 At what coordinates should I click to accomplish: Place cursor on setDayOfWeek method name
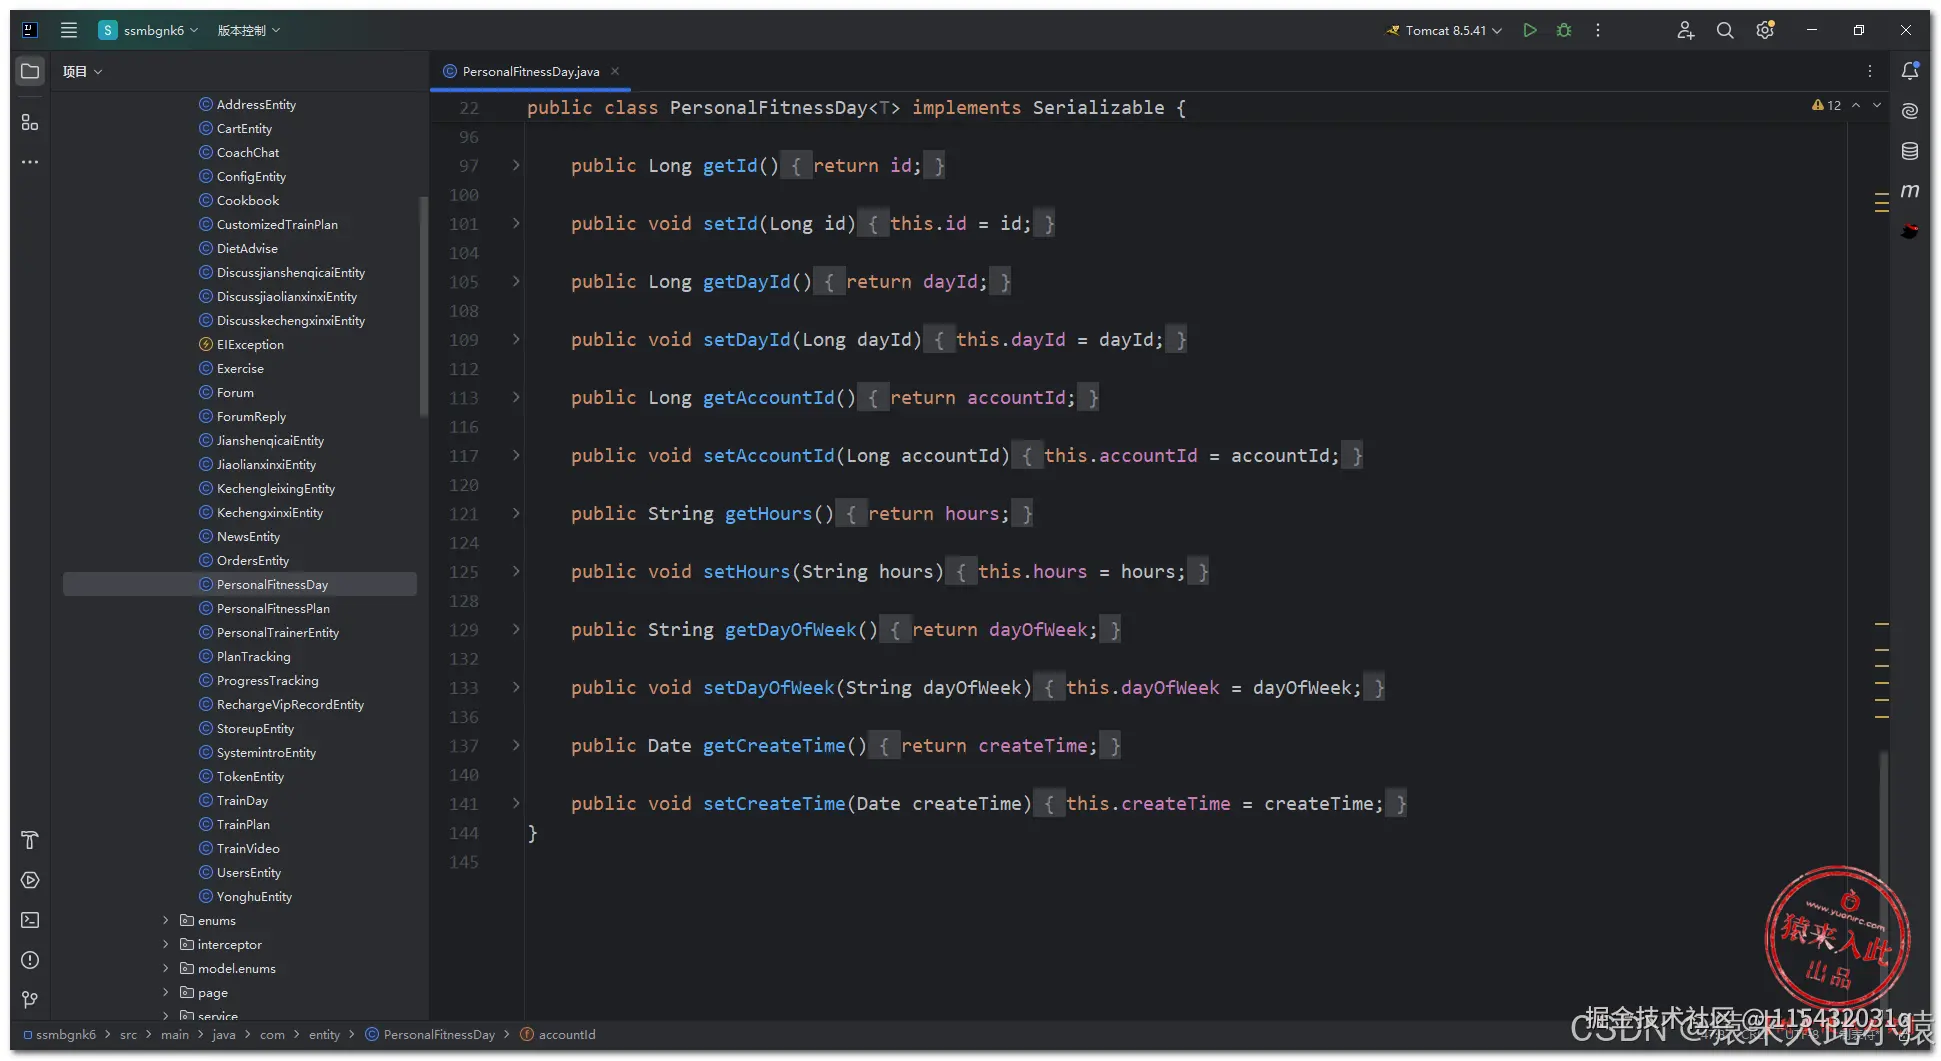768,687
